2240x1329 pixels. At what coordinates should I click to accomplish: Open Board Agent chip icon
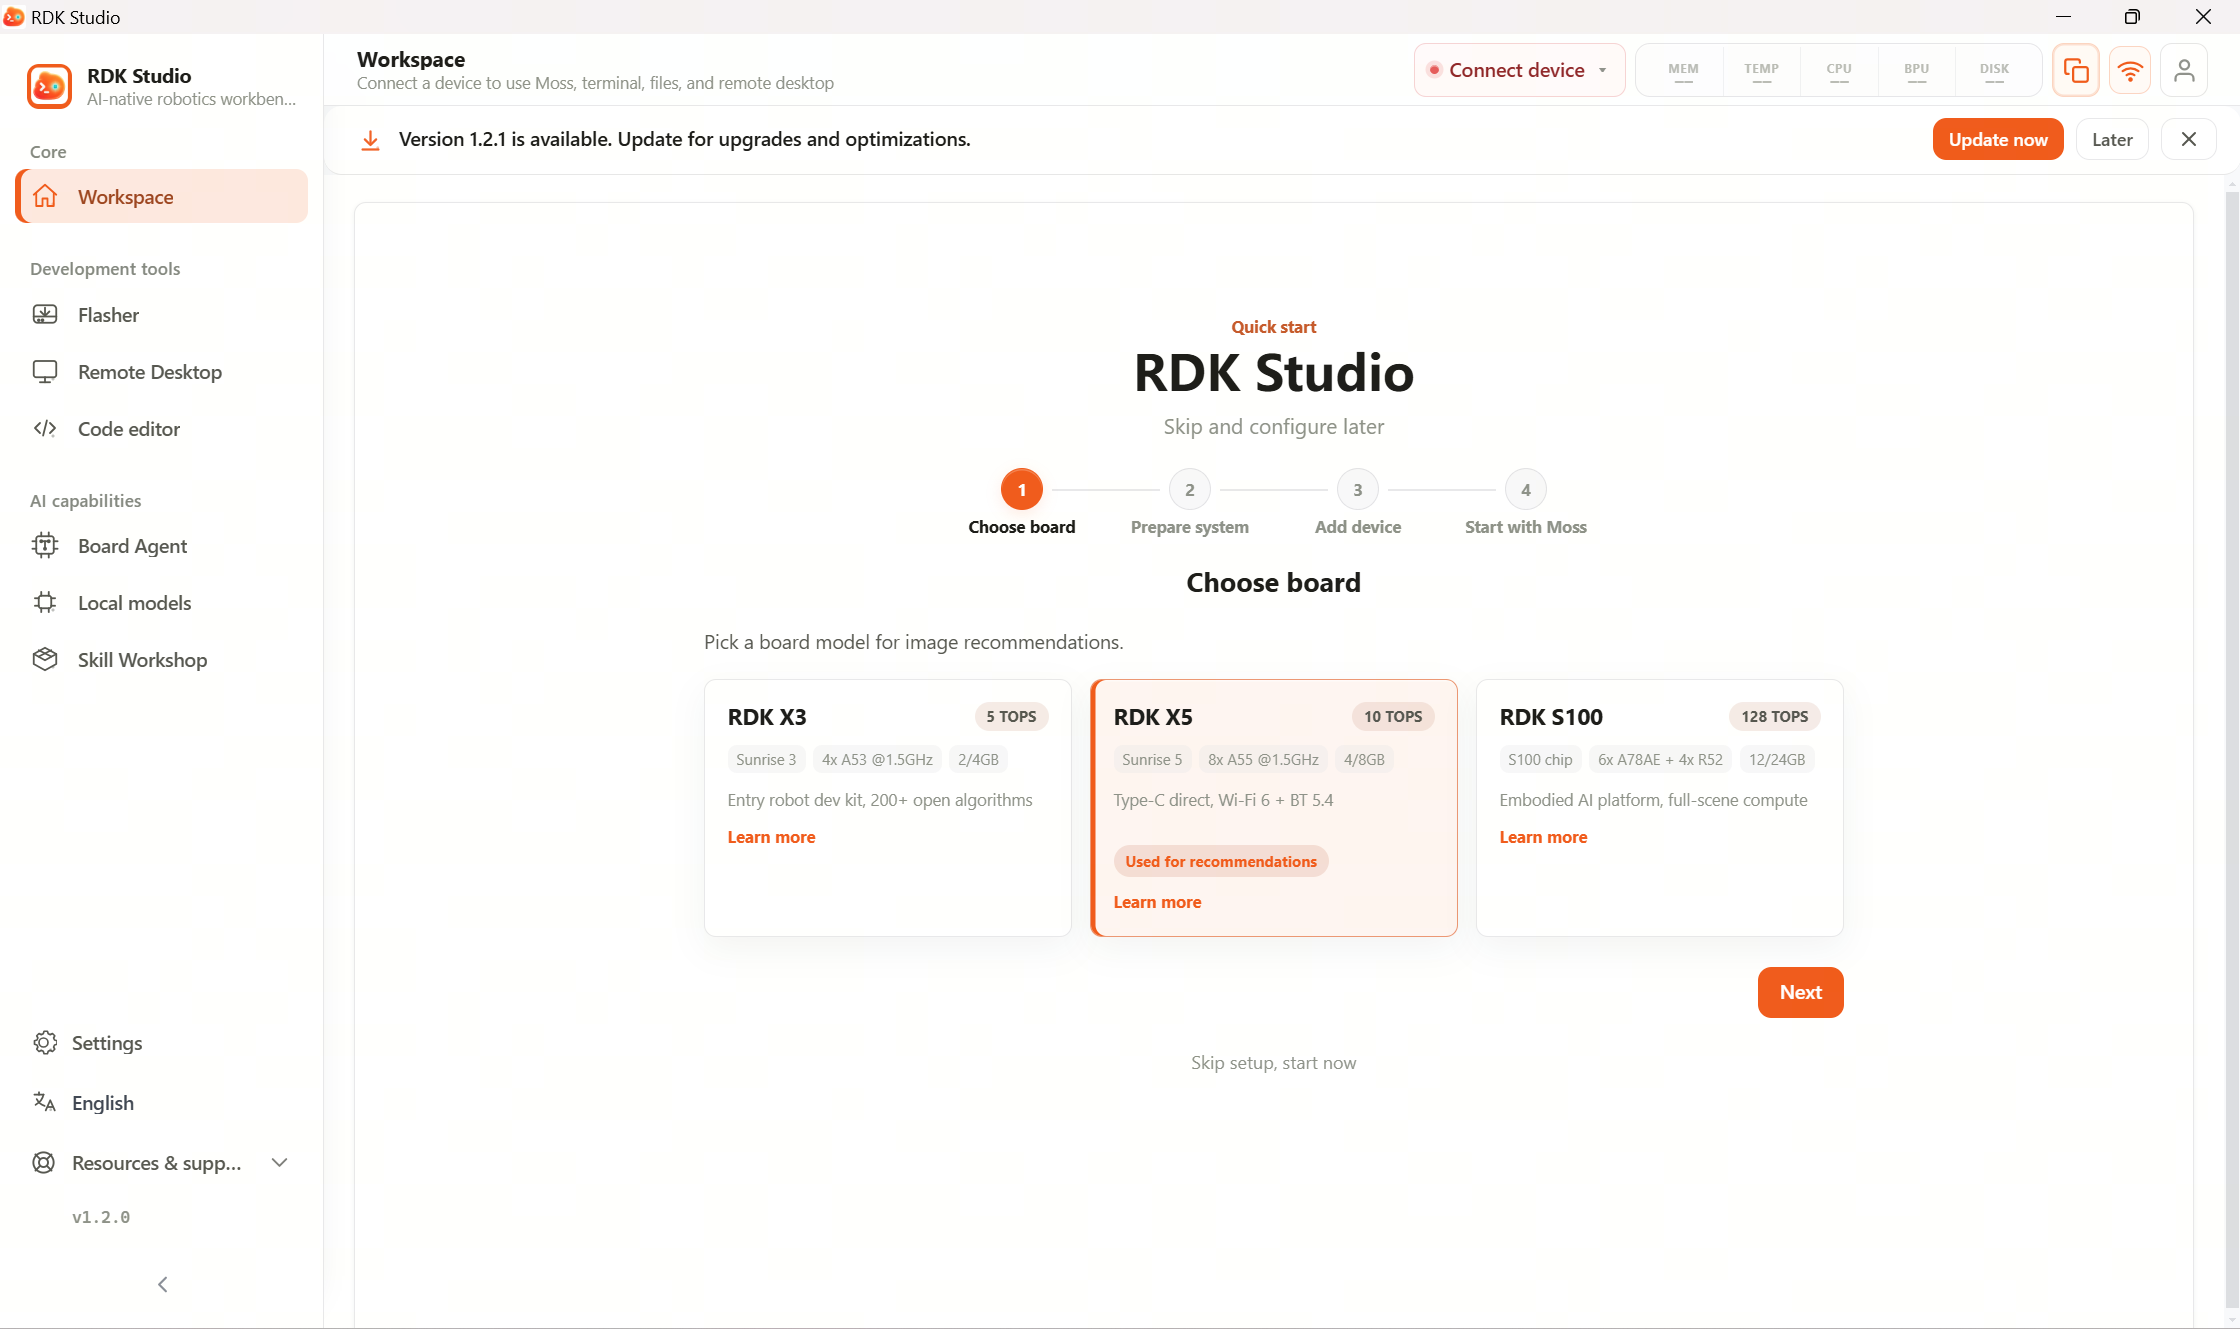[45, 545]
